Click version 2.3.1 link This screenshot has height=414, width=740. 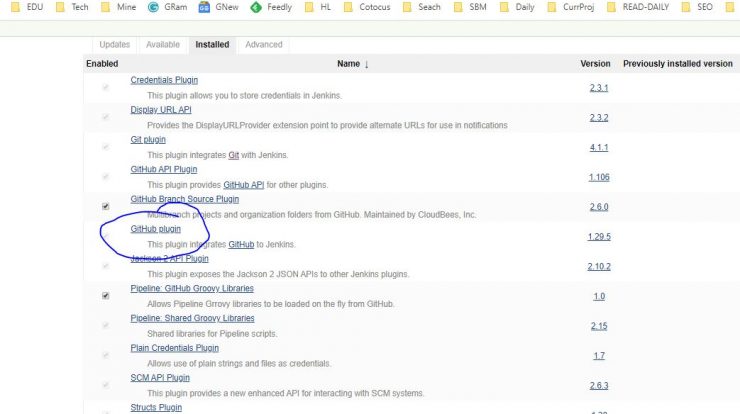pos(599,88)
